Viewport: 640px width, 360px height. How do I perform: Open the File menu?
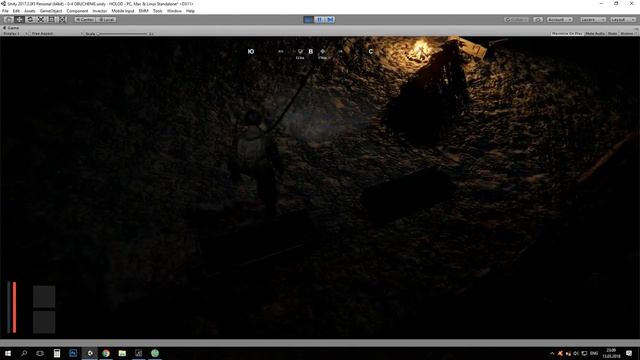(x=5, y=11)
